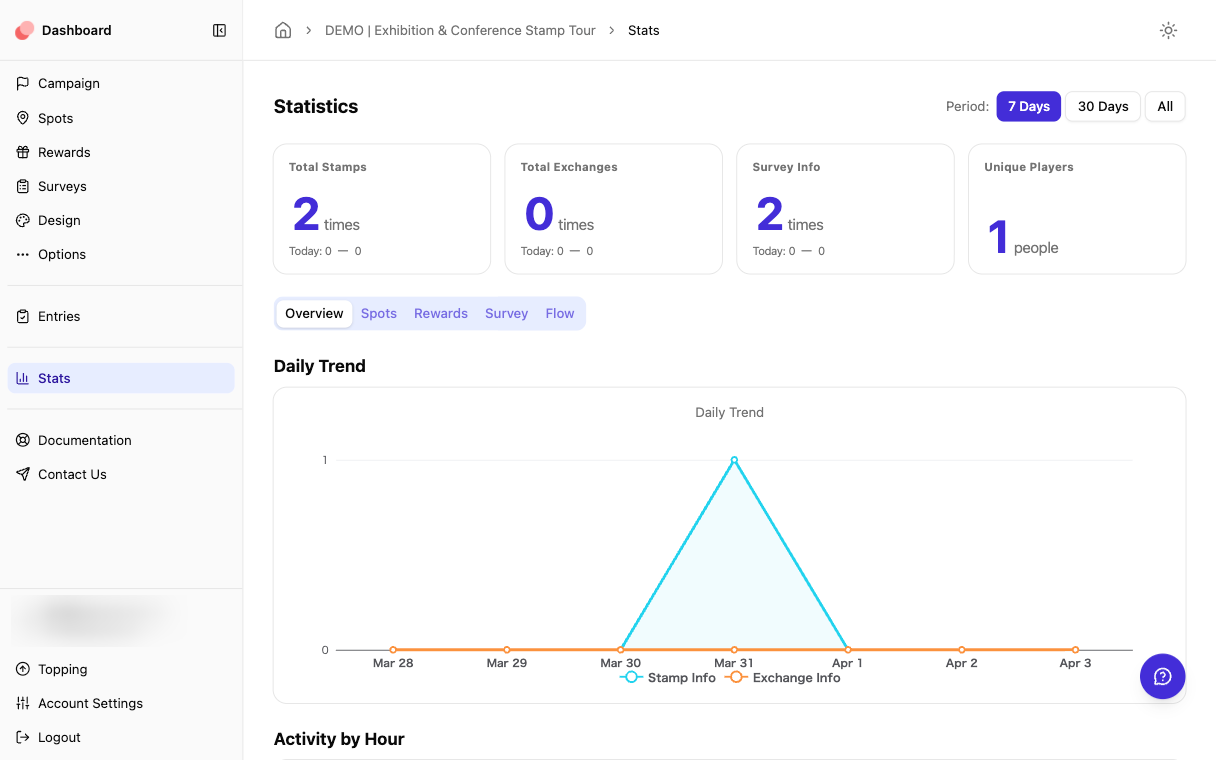1216x760 pixels.
Task: Click the Mar 28 orange data point
Action: click(x=393, y=650)
